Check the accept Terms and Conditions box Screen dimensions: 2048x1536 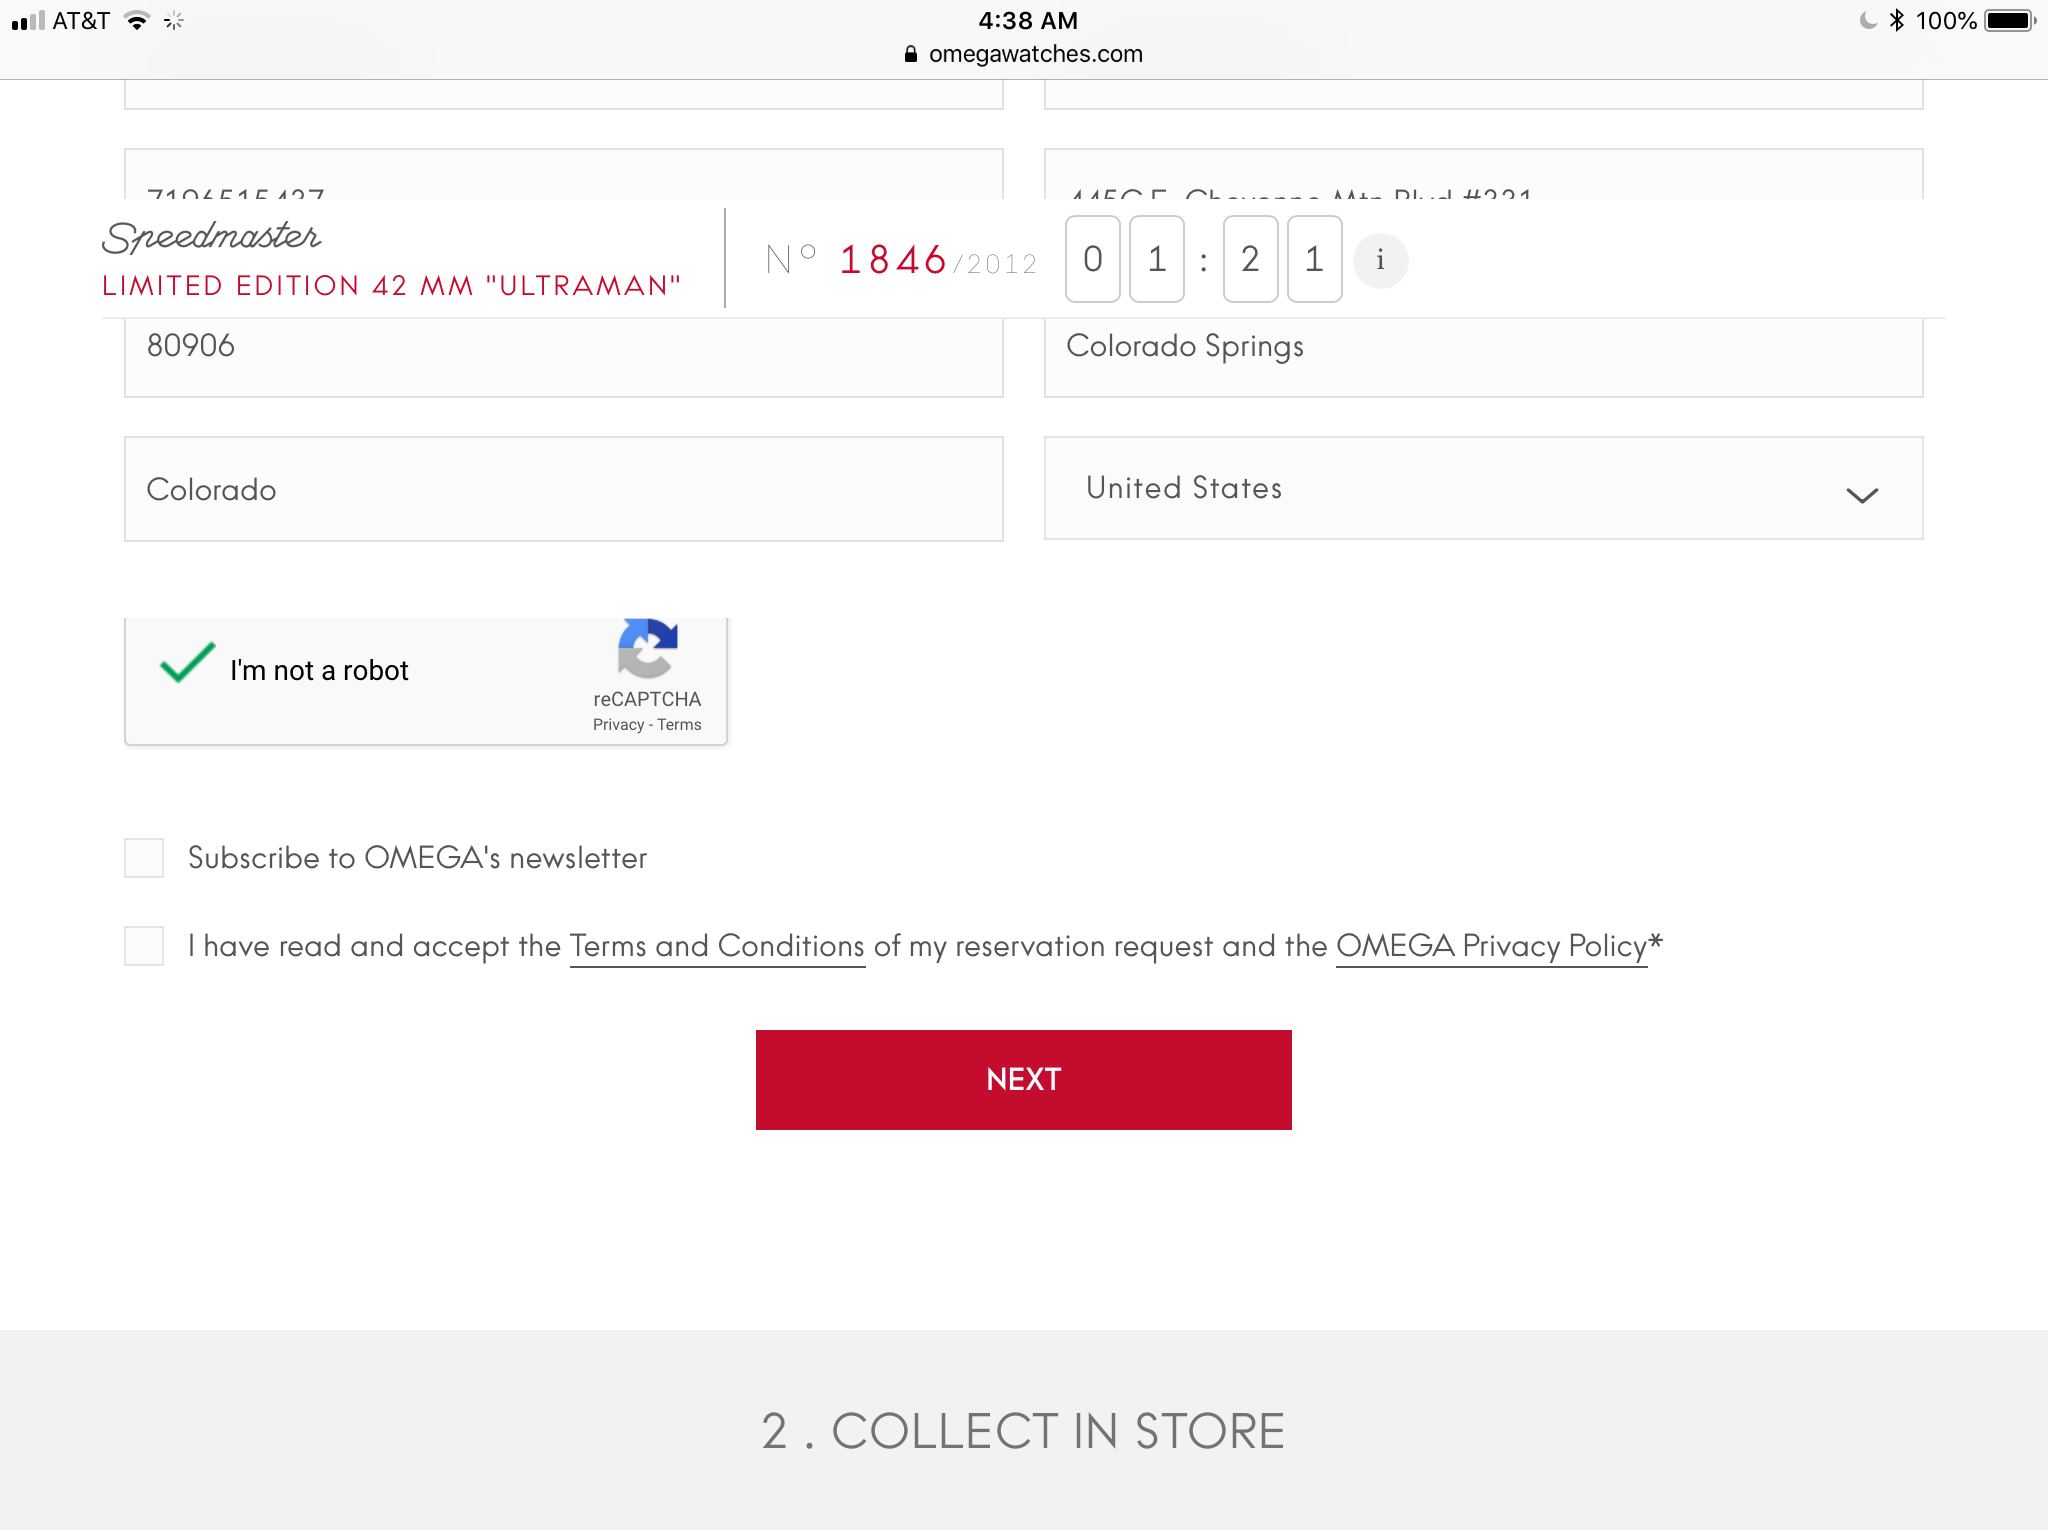(144, 946)
